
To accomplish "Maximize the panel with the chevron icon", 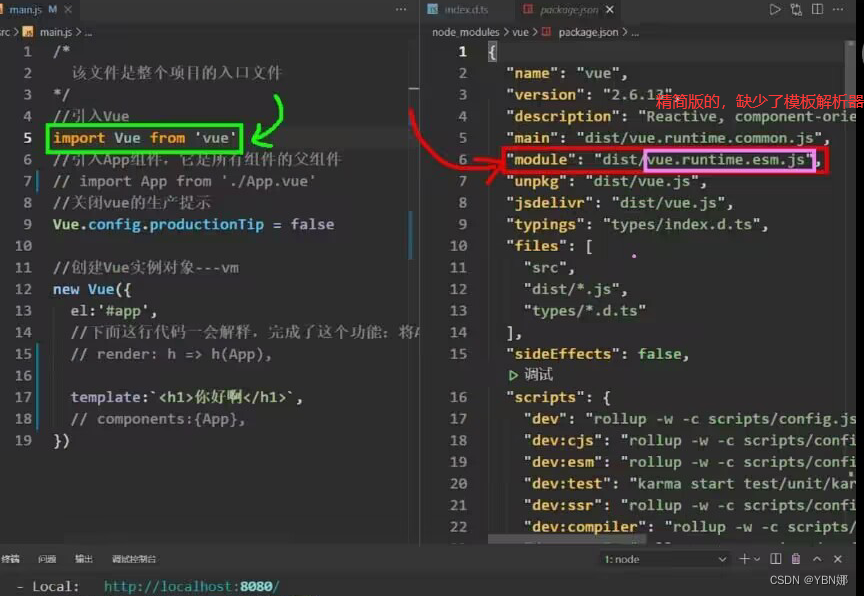I will point(817,559).
